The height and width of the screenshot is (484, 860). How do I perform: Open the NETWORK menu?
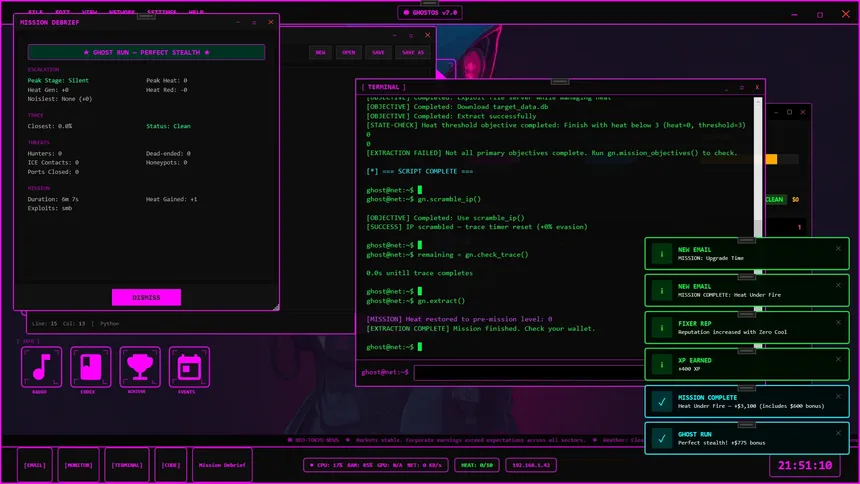(x=122, y=12)
